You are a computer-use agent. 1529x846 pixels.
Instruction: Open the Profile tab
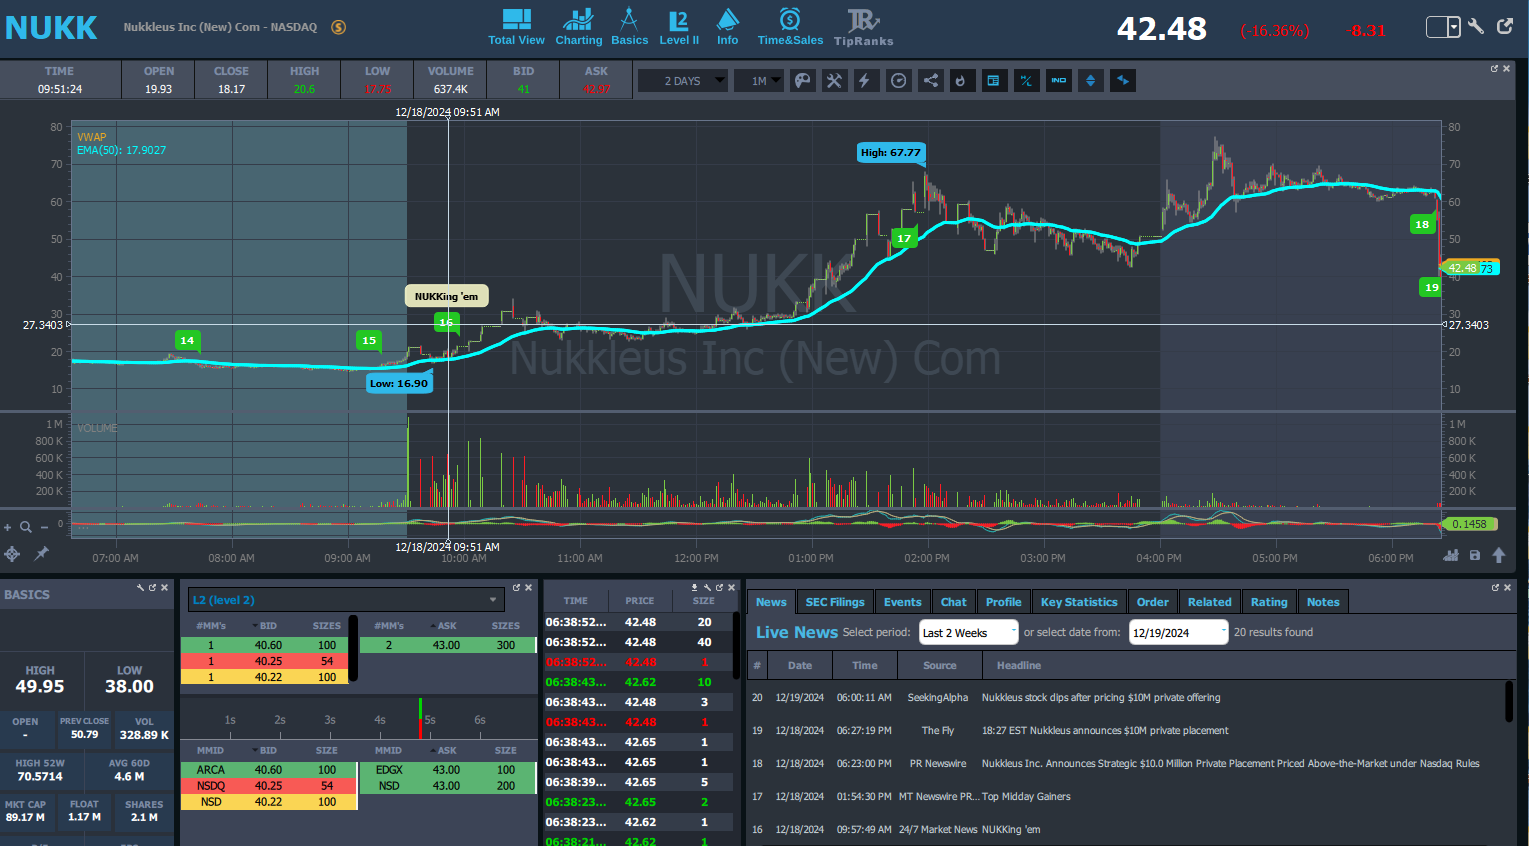[1003, 602]
